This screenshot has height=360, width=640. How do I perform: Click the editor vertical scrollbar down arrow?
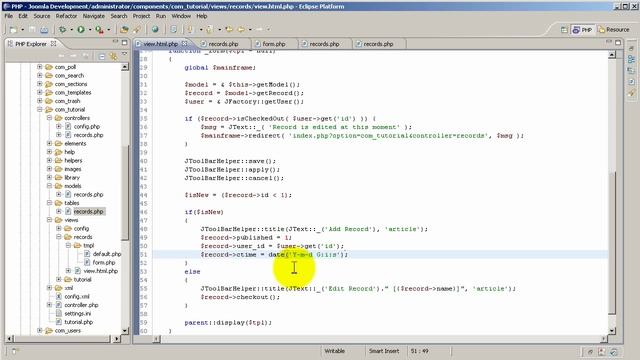tap(612, 330)
